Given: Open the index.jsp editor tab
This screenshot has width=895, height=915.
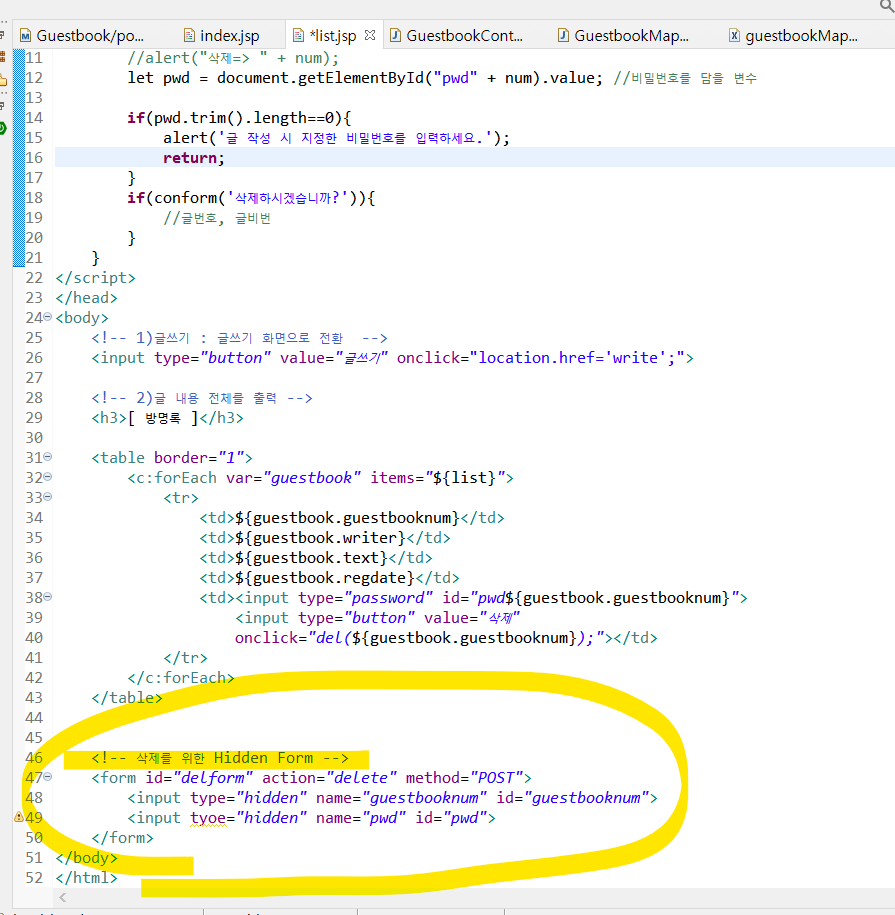Looking at the screenshot, I should point(222,36).
